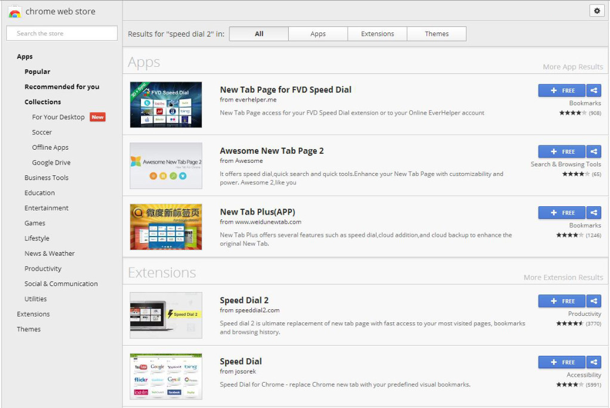Browse Productivity category in sidebar

pos(43,269)
